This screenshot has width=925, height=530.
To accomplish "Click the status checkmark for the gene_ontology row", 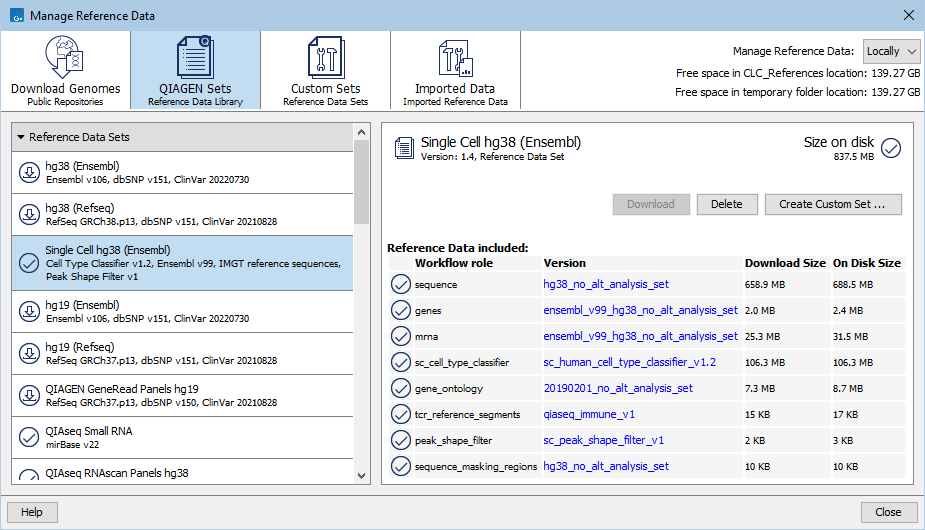I will tap(401, 388).
